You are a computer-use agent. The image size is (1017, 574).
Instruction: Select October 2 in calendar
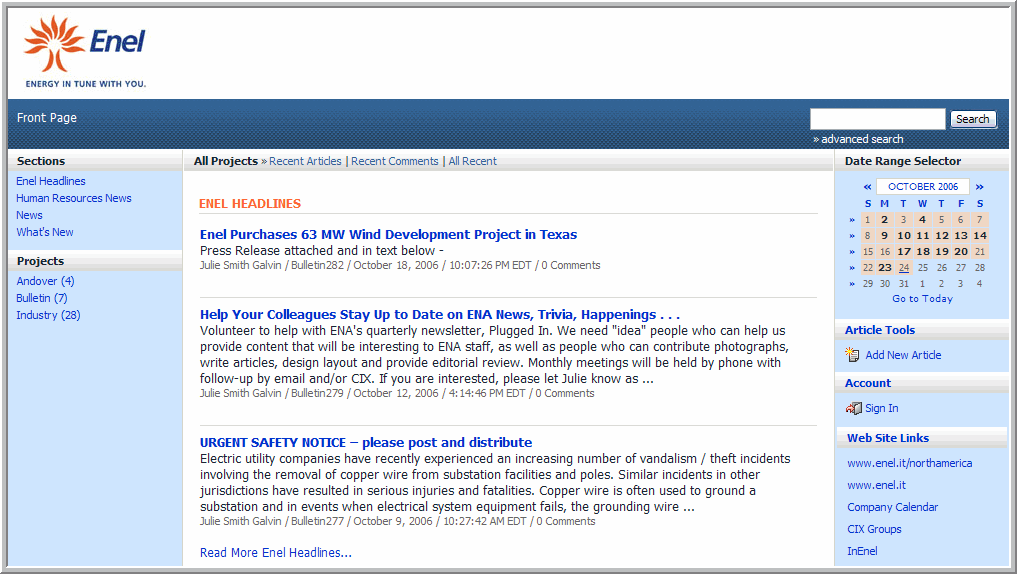pos(885,220)
